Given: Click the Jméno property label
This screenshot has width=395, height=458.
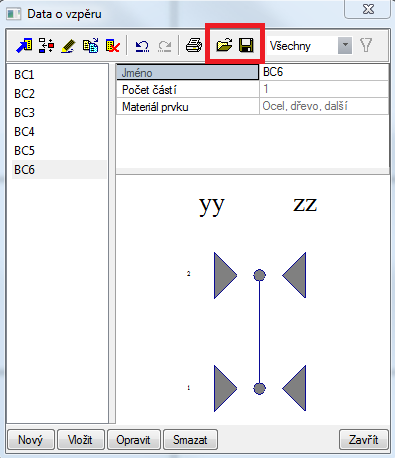Looking at the screenshot, I should tap(187, 72).
